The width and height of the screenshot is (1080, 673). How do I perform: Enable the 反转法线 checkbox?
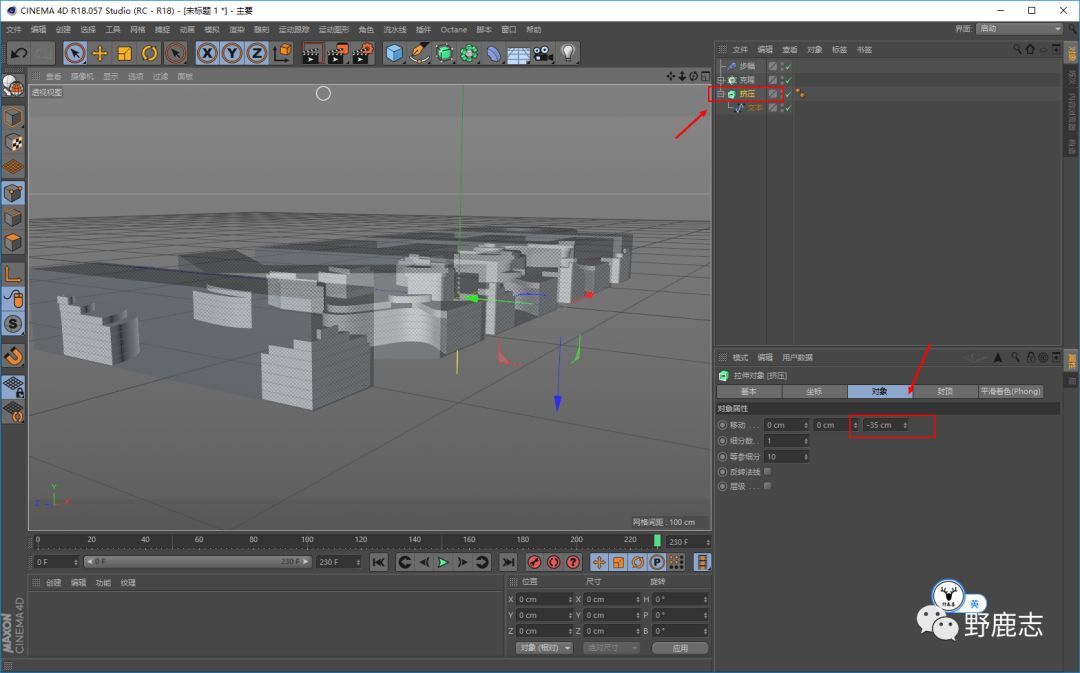point(767,471)
